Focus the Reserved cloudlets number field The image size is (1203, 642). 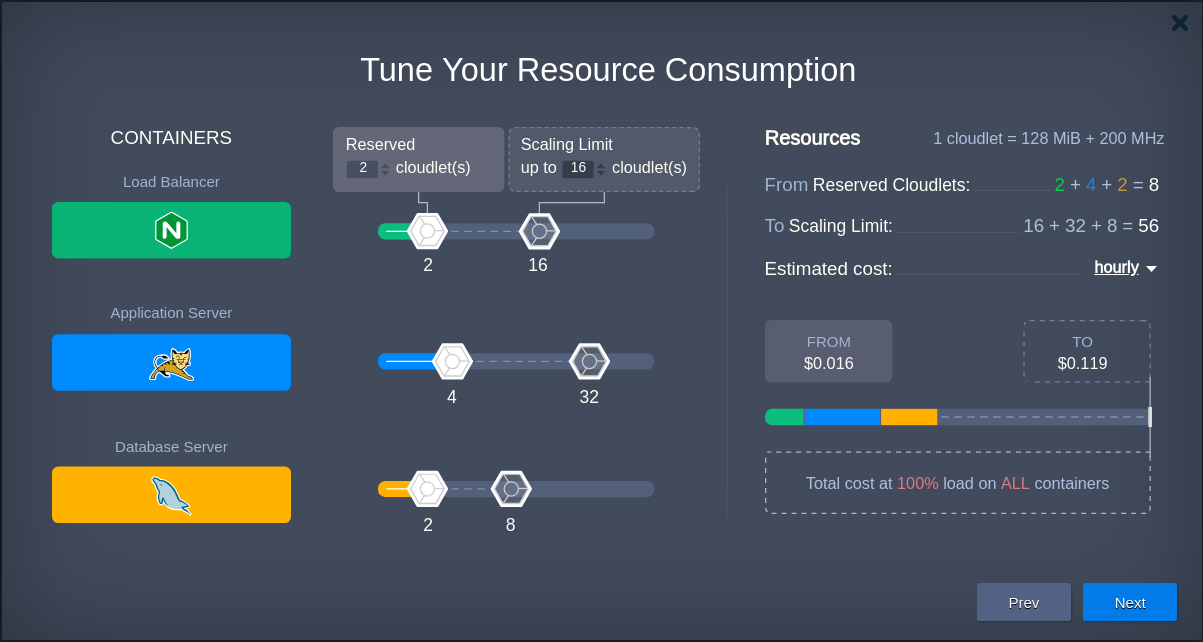click(x=362, y=169)
